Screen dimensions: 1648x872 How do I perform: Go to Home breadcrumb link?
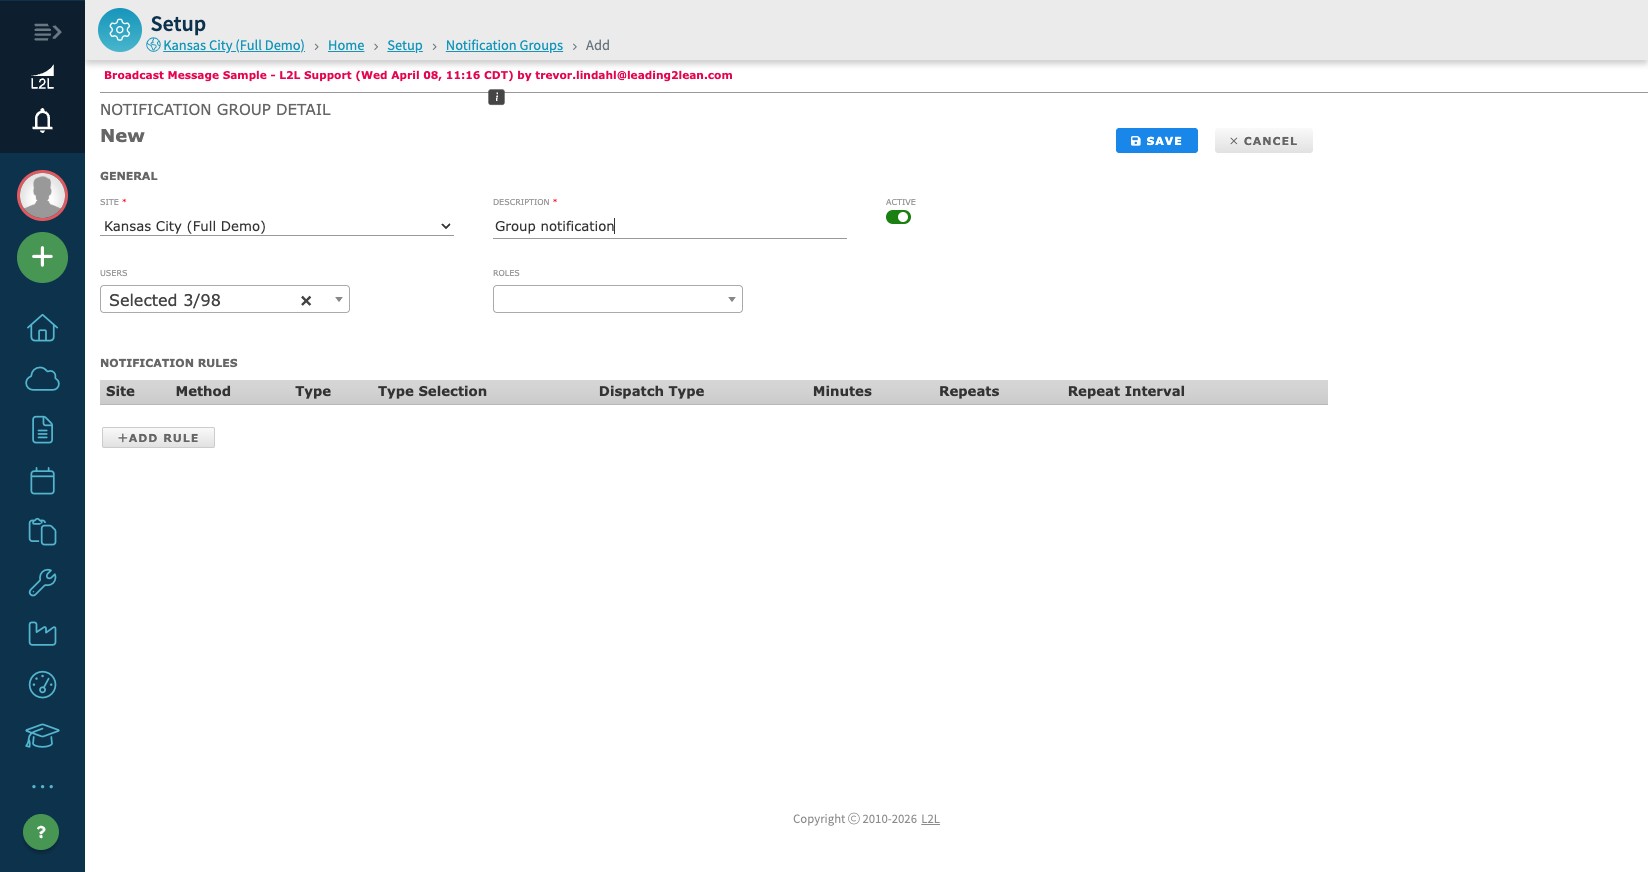346,45
